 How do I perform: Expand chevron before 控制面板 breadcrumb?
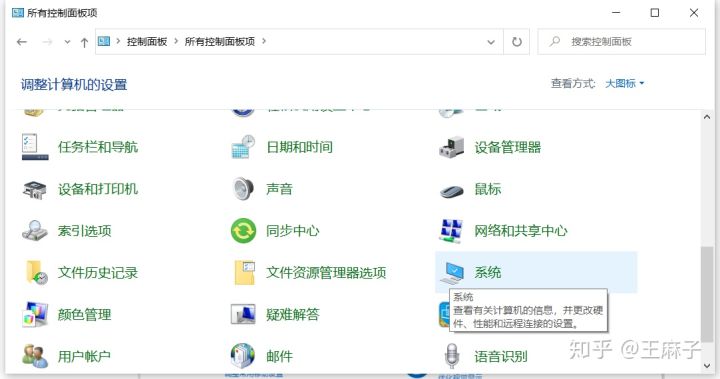pos(118,41)
